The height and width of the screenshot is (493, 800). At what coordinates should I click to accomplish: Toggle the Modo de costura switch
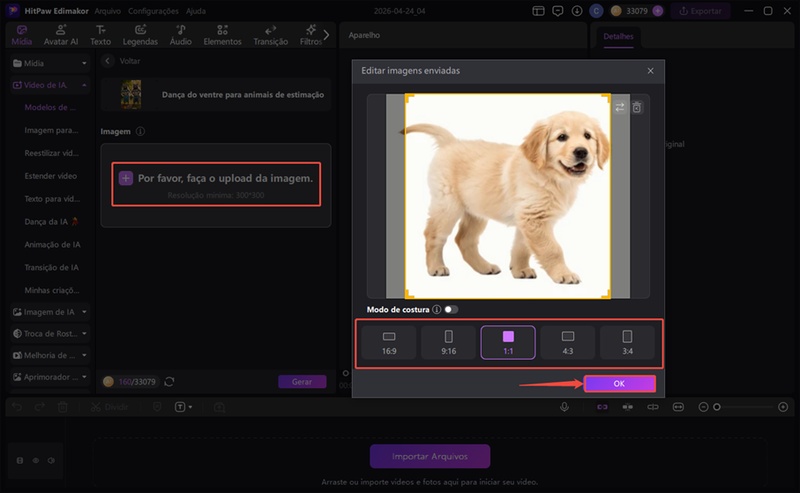pyautogui.click(x=451, y=309)
